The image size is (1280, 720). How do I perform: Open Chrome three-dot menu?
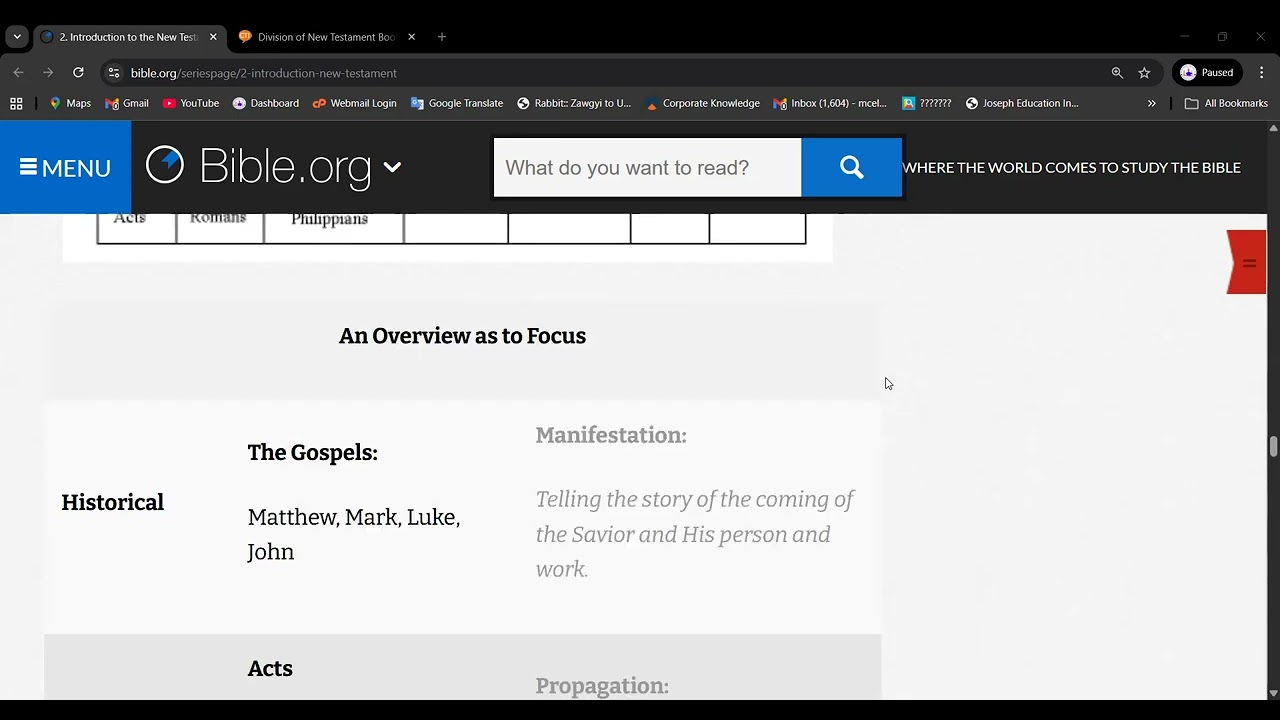1261,72
